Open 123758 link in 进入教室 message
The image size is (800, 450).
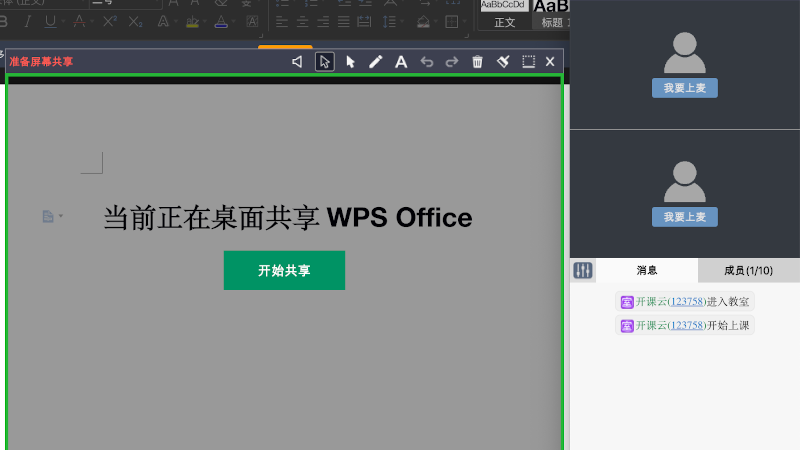click(687, 302)
